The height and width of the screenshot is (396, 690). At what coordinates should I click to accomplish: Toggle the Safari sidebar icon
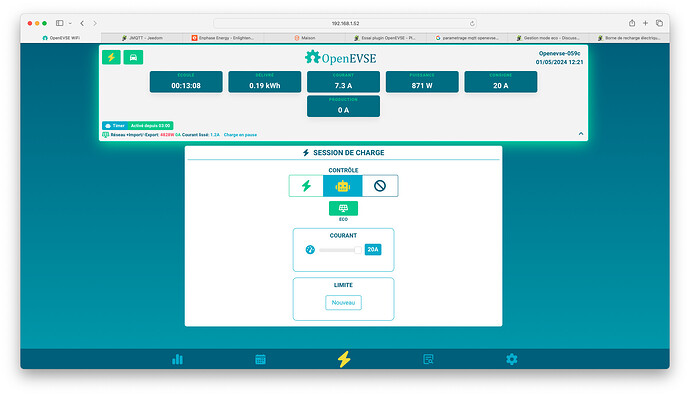pyautogui.click(x=59, y=23)
